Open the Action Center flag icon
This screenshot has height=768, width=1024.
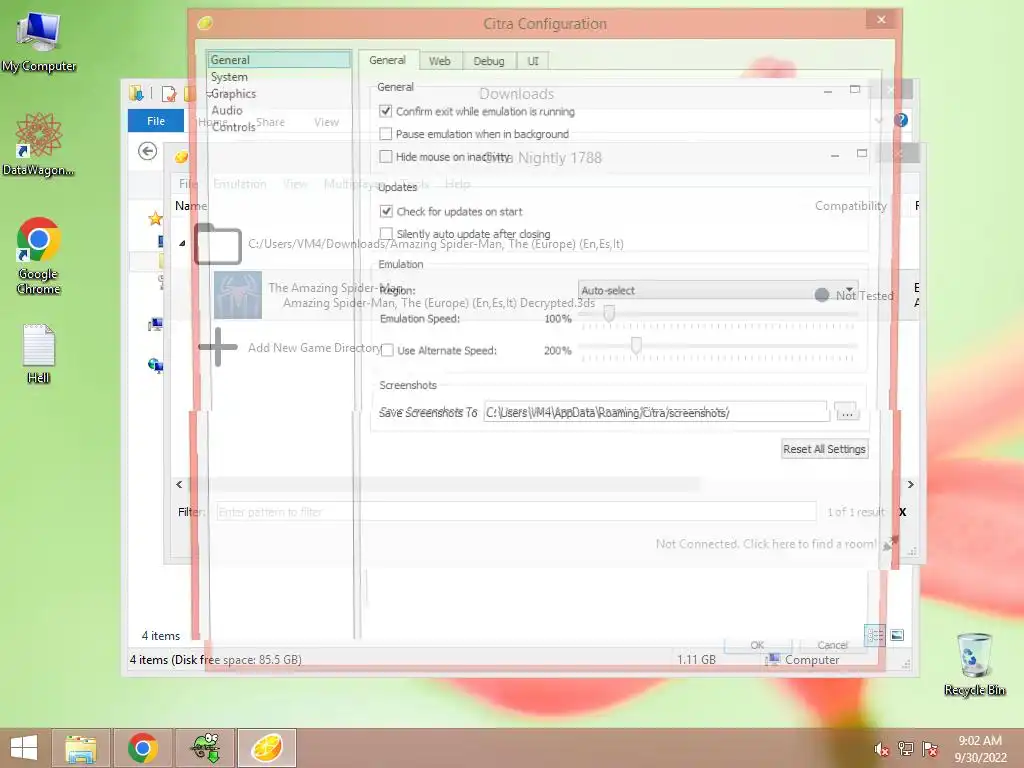pyautogui.click(x=930, y=749)
